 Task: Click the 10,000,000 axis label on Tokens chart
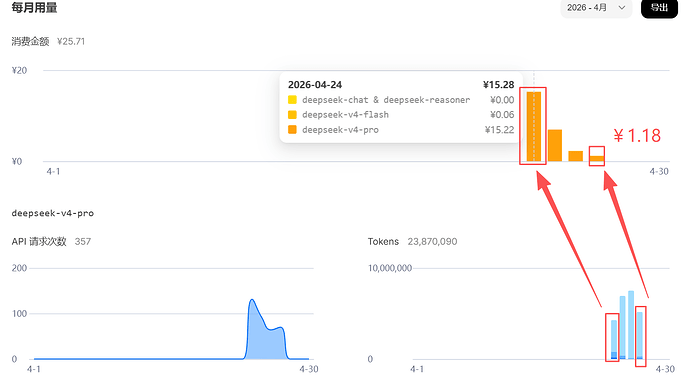click(390, 268)
